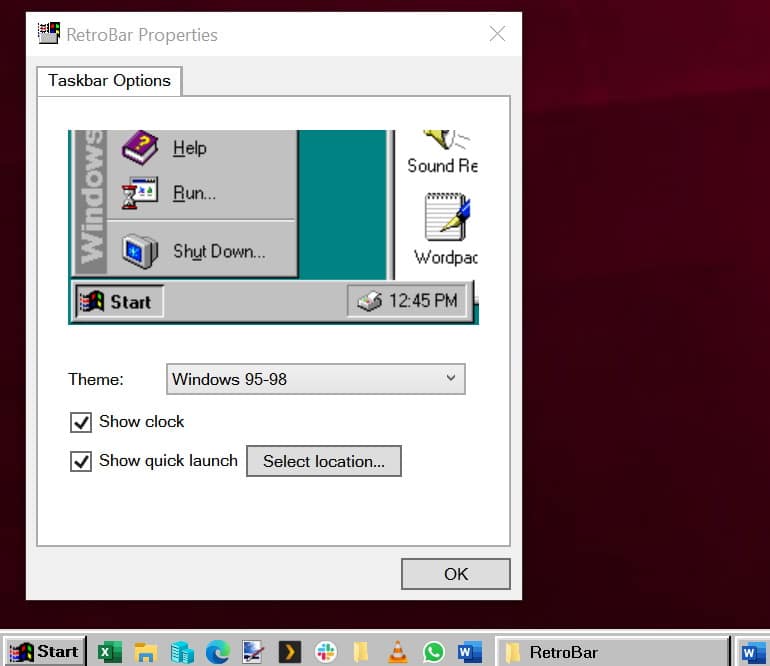Screen dimensions: 770x666
Task: Uncheck the Show clock checkbox
Action: (82, 422)
